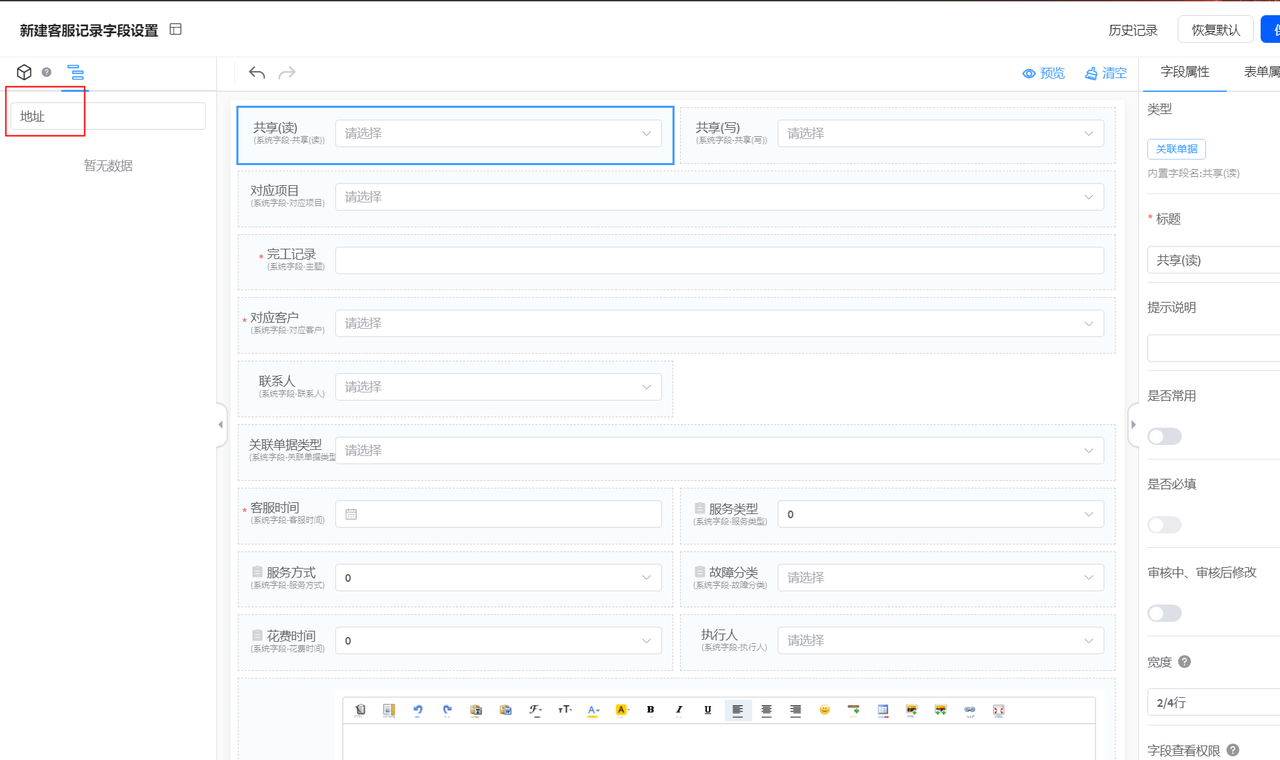Screen dimensions: 1280x760
Task: Collapse the right panel with the arrow handle
Action: pyautogui.click(x=1133, y=425)
